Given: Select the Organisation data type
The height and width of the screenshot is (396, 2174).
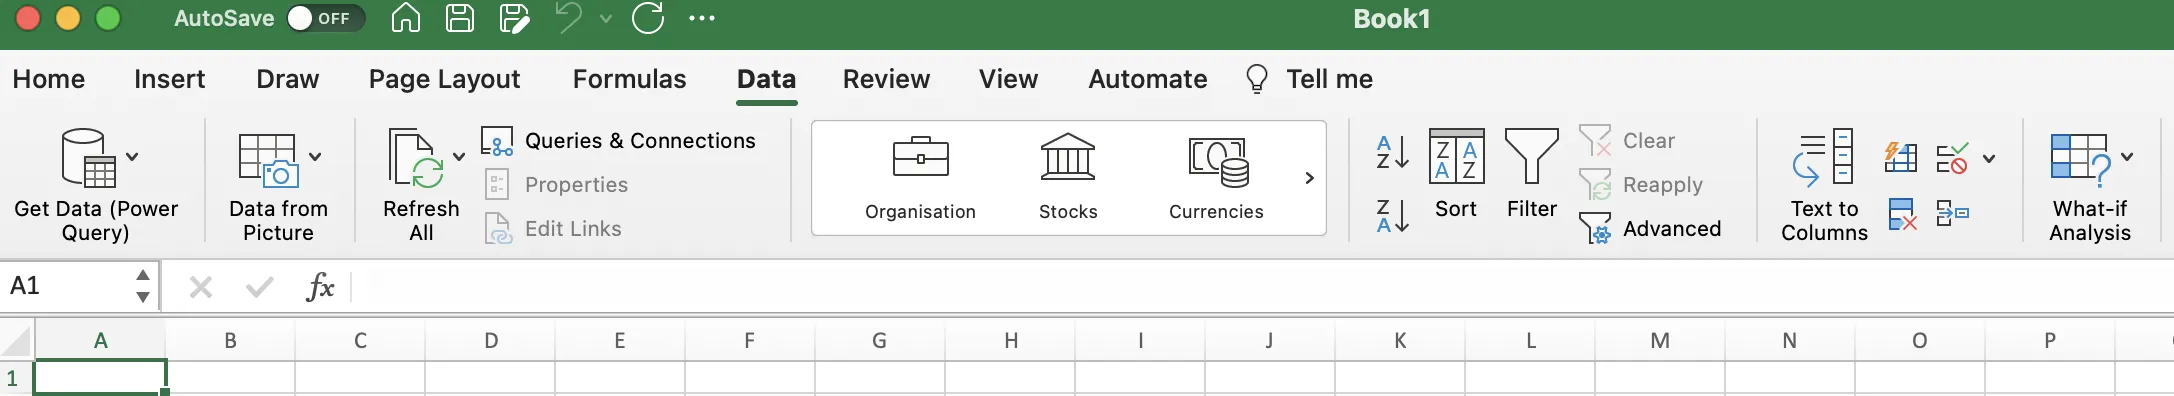Looking at the screenshot, I should [x=920, y=178].
